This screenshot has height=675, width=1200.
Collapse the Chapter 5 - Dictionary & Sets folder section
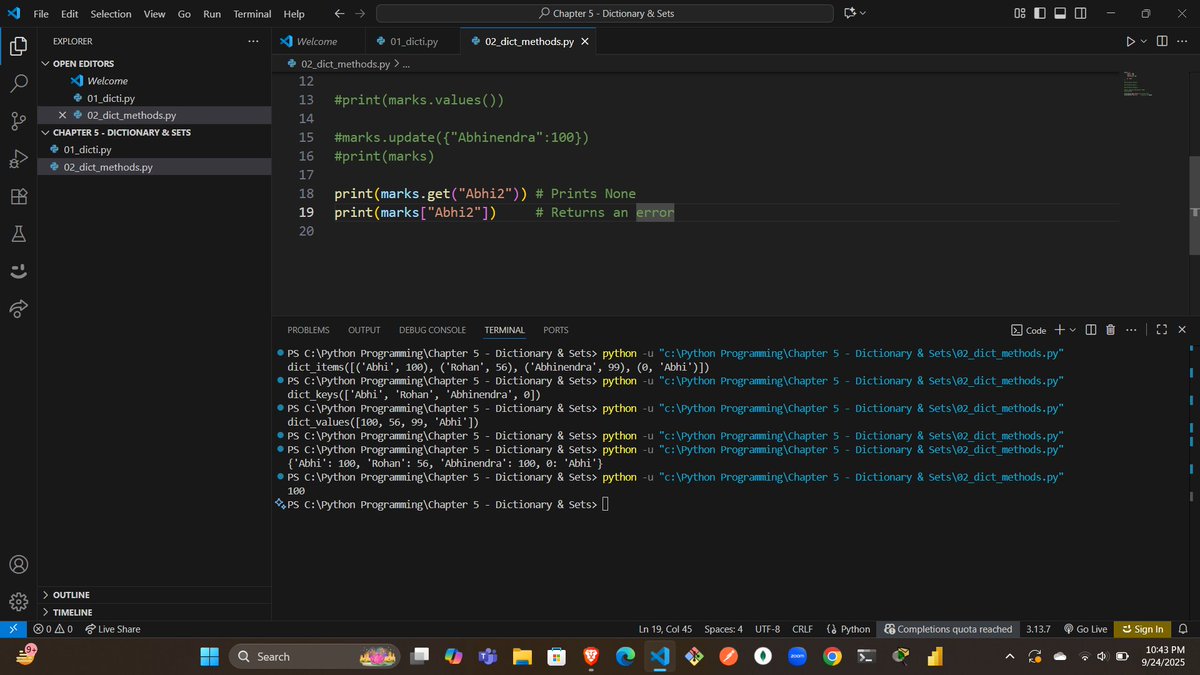pos(155,132)
